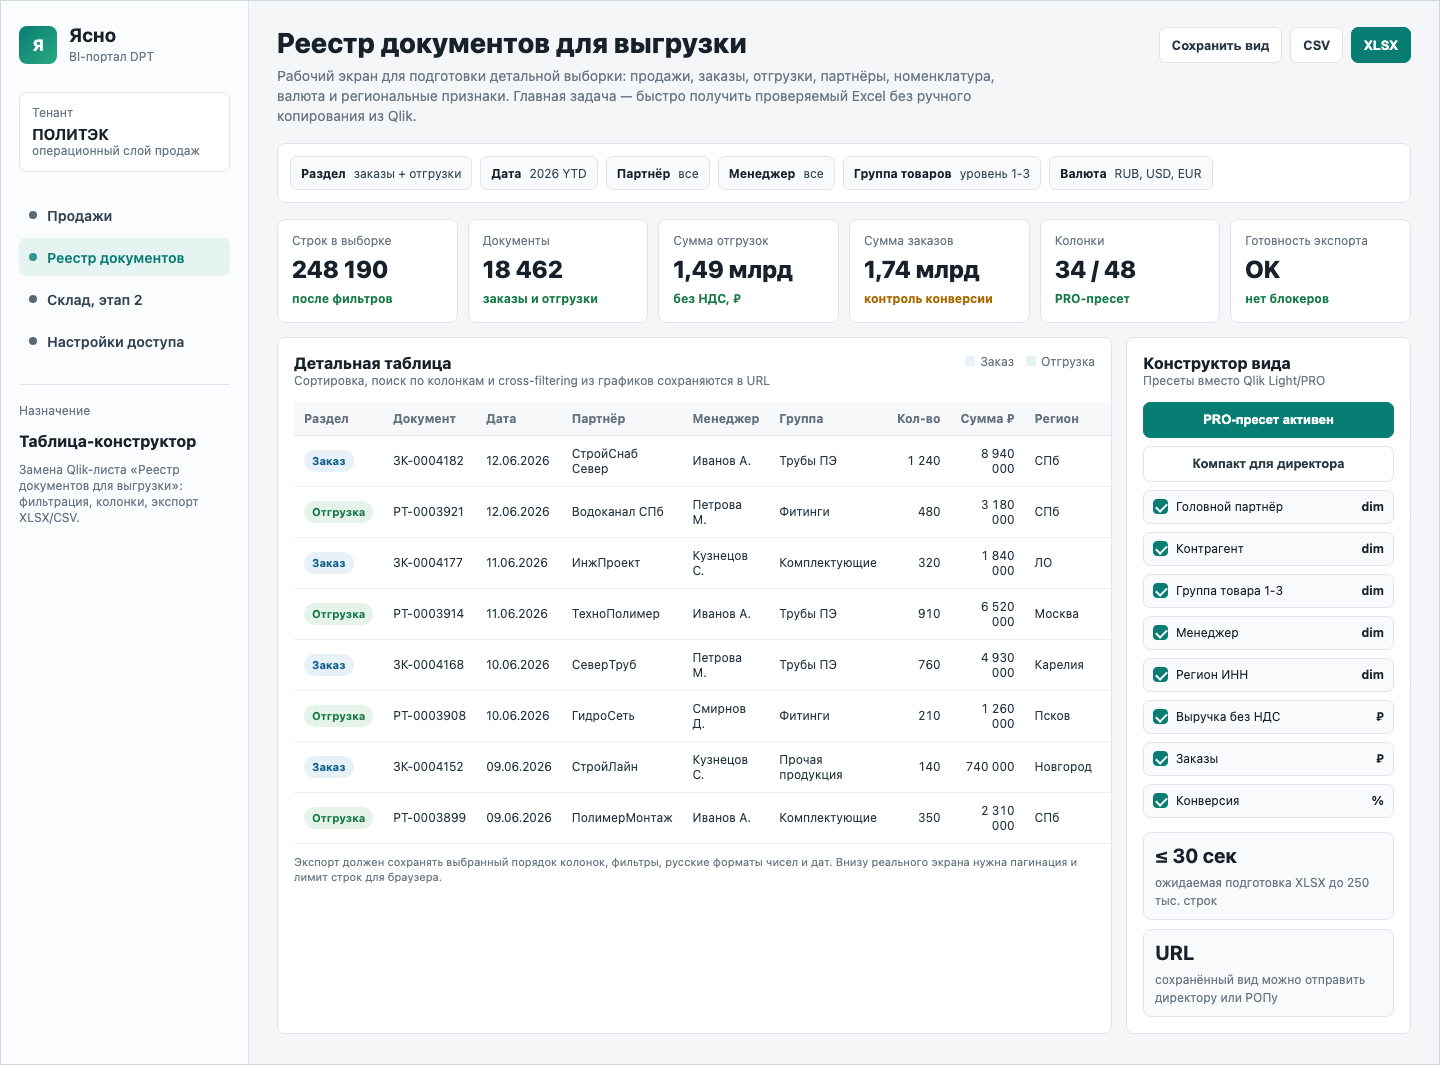The height and width of the screenshot is (1065, 1440).
Task: Click the Сумма заказов card
Action: (x=939, y=271)
